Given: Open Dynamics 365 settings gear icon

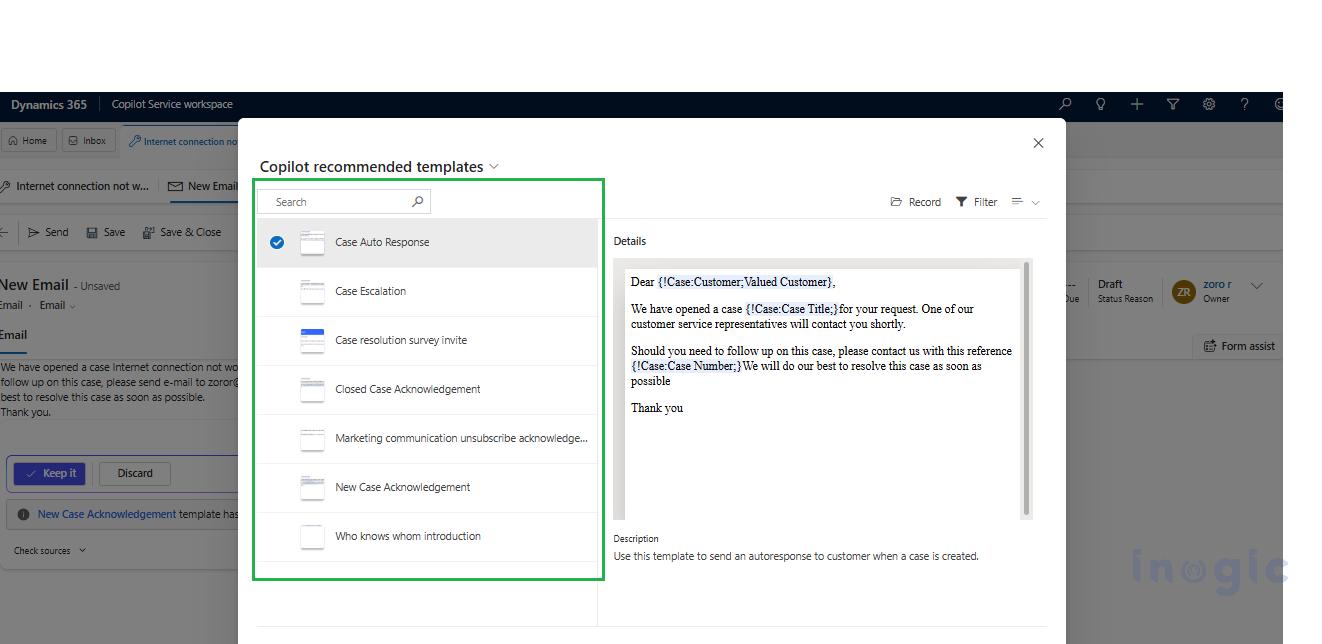Looking at the screenshot, I should (x=1209, y=104).
